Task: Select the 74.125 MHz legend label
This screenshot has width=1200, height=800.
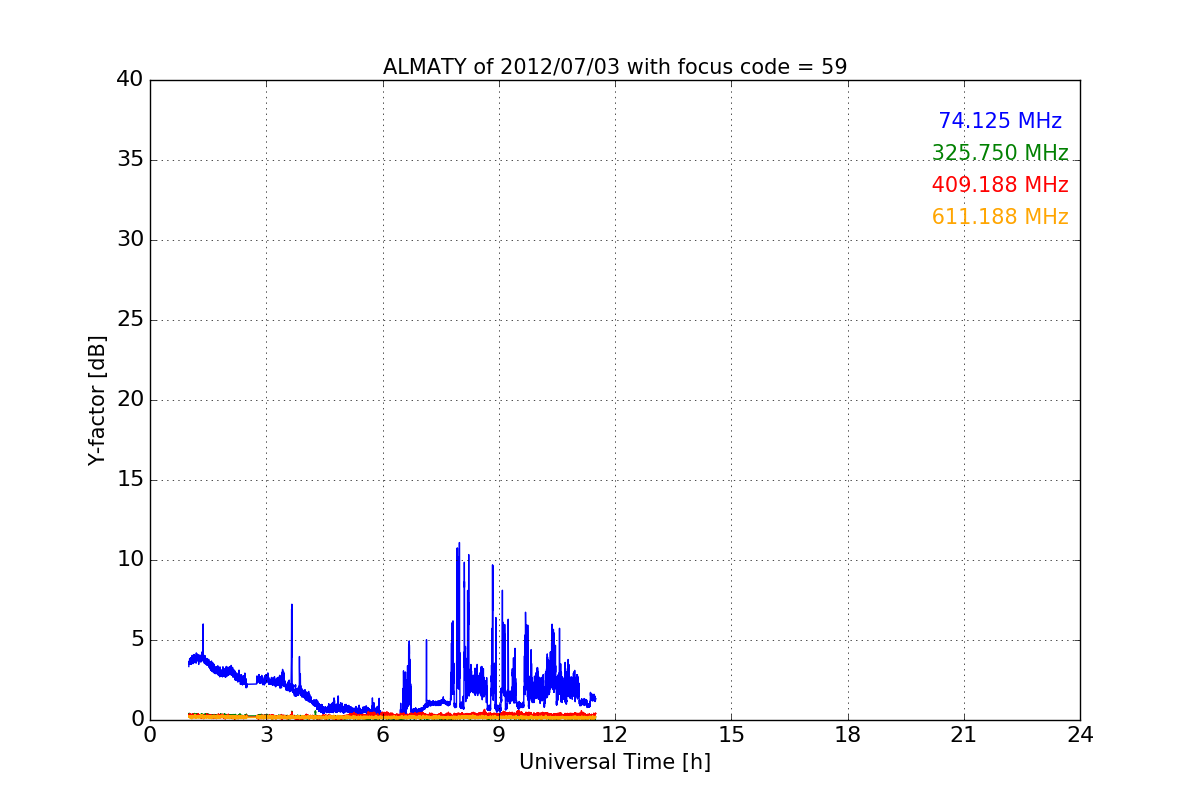Action: 1000,121
